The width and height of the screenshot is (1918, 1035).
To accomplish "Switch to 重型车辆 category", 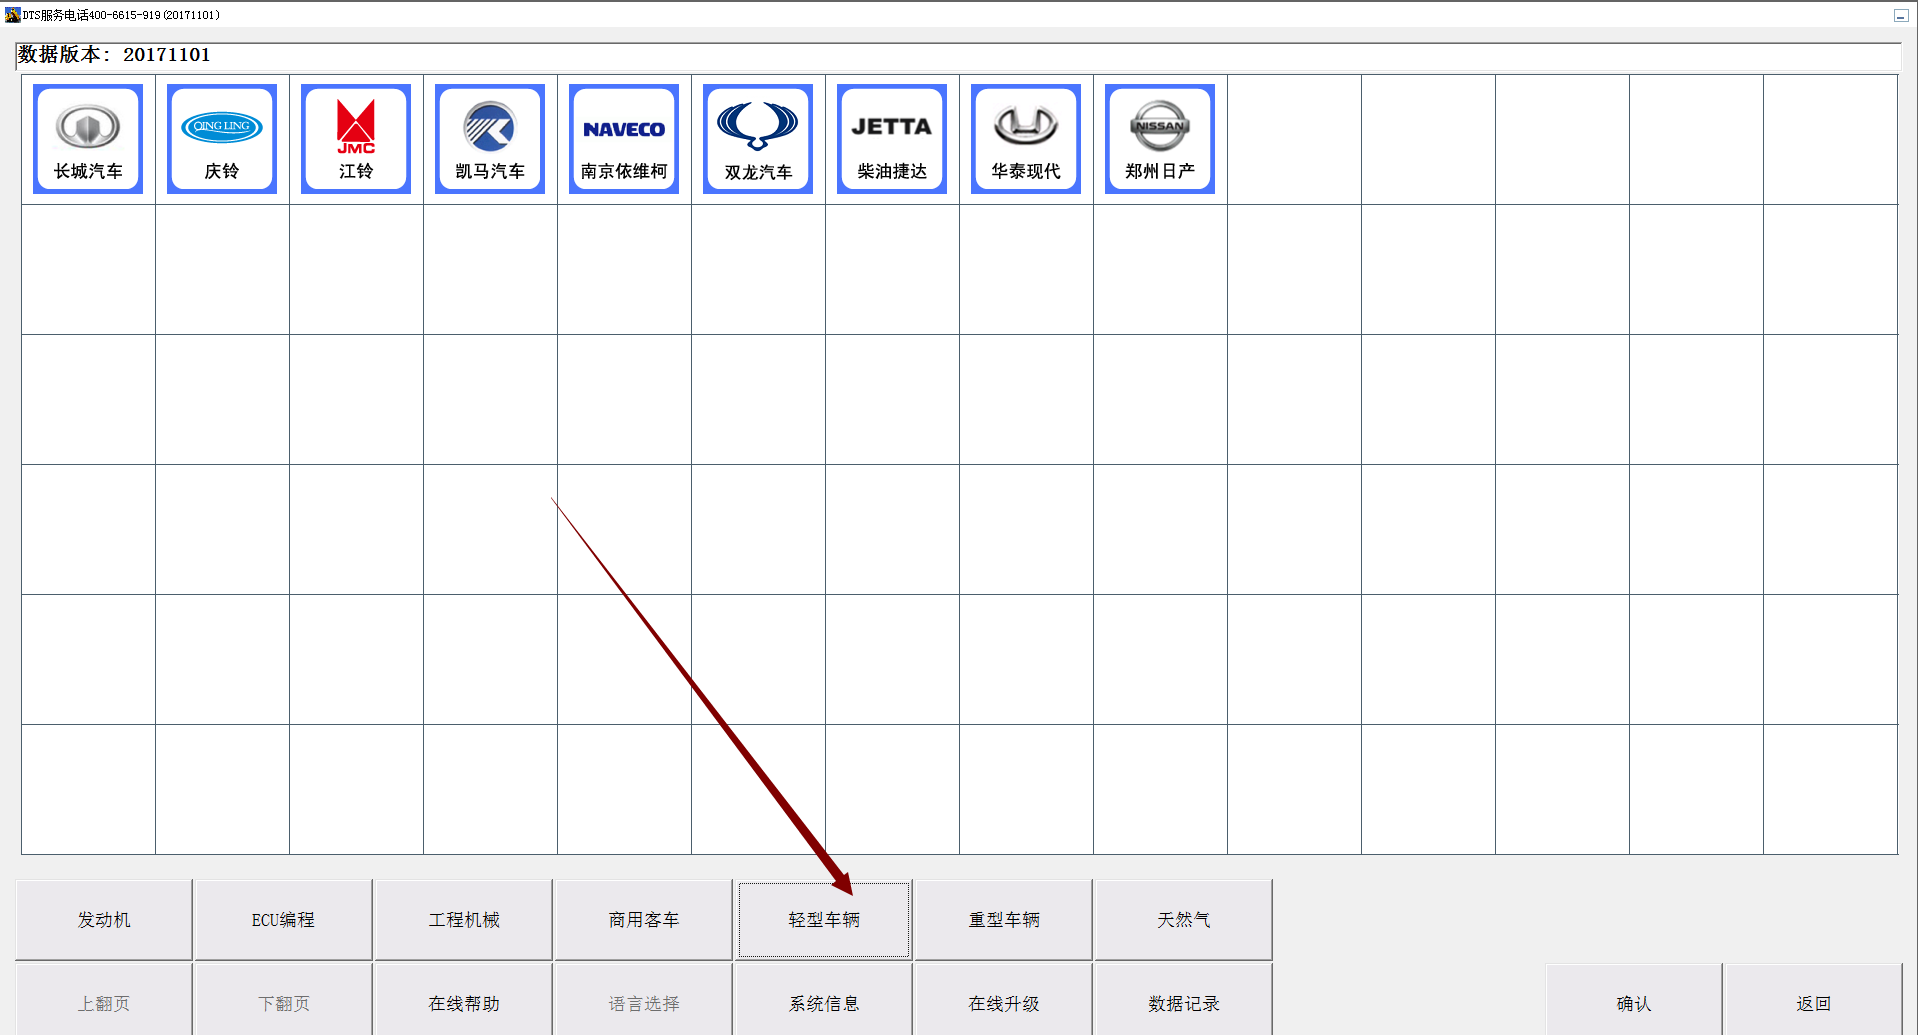I will pyautogui.click(x=1003, y=920).
